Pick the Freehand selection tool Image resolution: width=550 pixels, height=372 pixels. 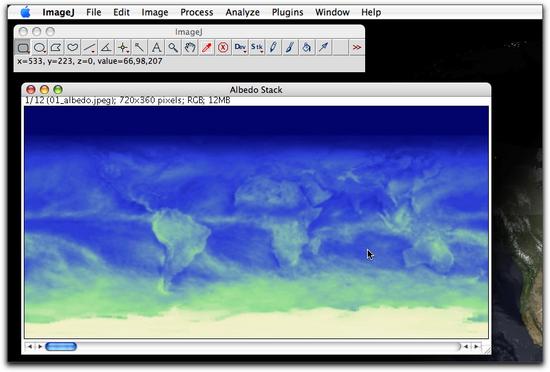73,47
